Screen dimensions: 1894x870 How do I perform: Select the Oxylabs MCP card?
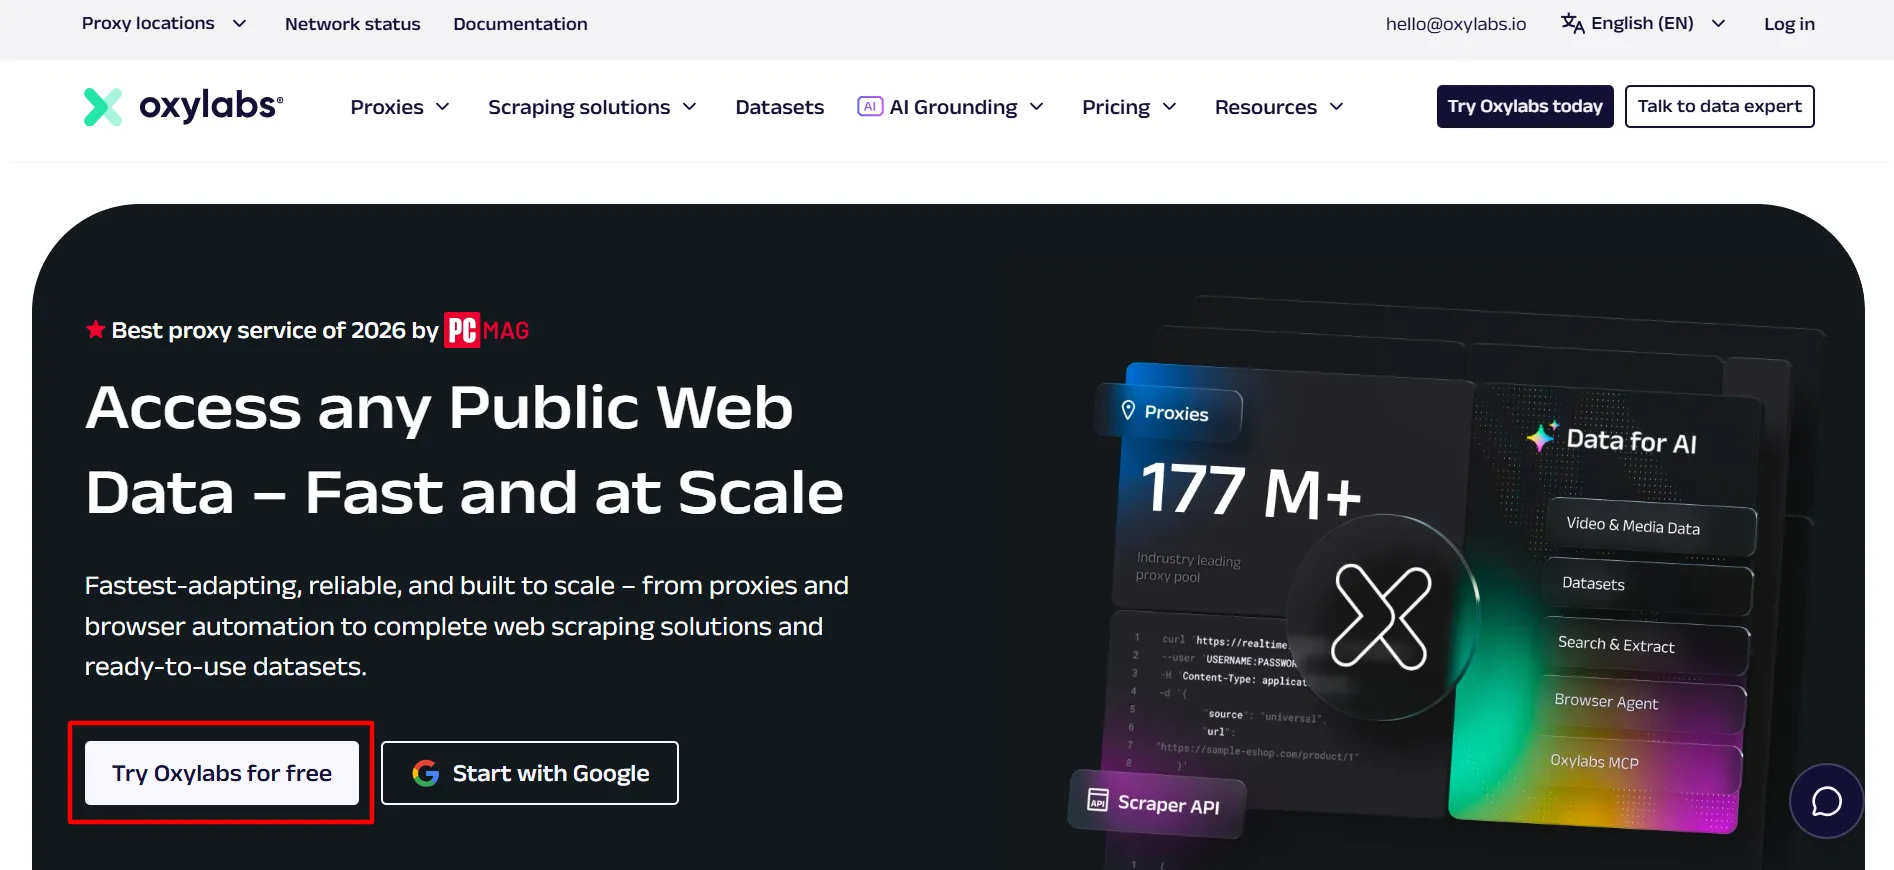tap(1637, 763)
